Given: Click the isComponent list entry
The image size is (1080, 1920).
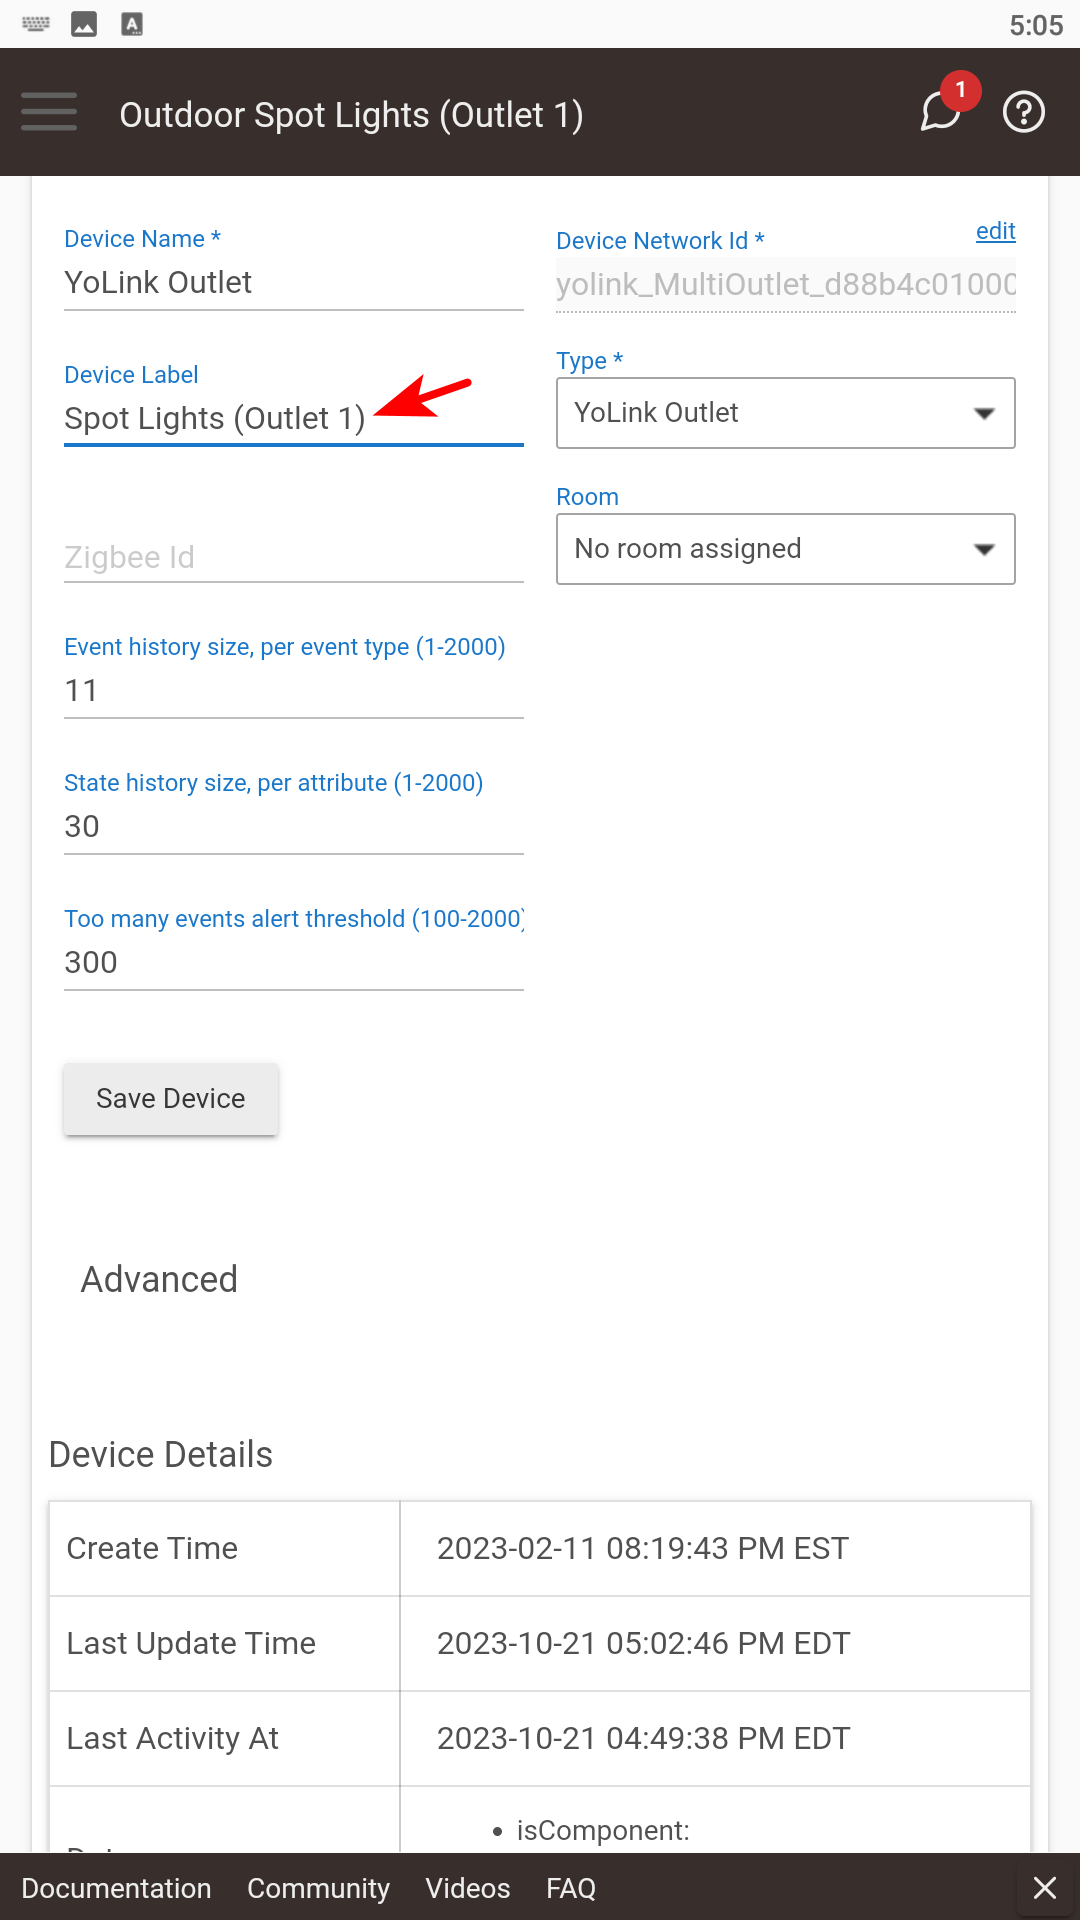Looking at the screenshot, I should [x=603, y=1831].
